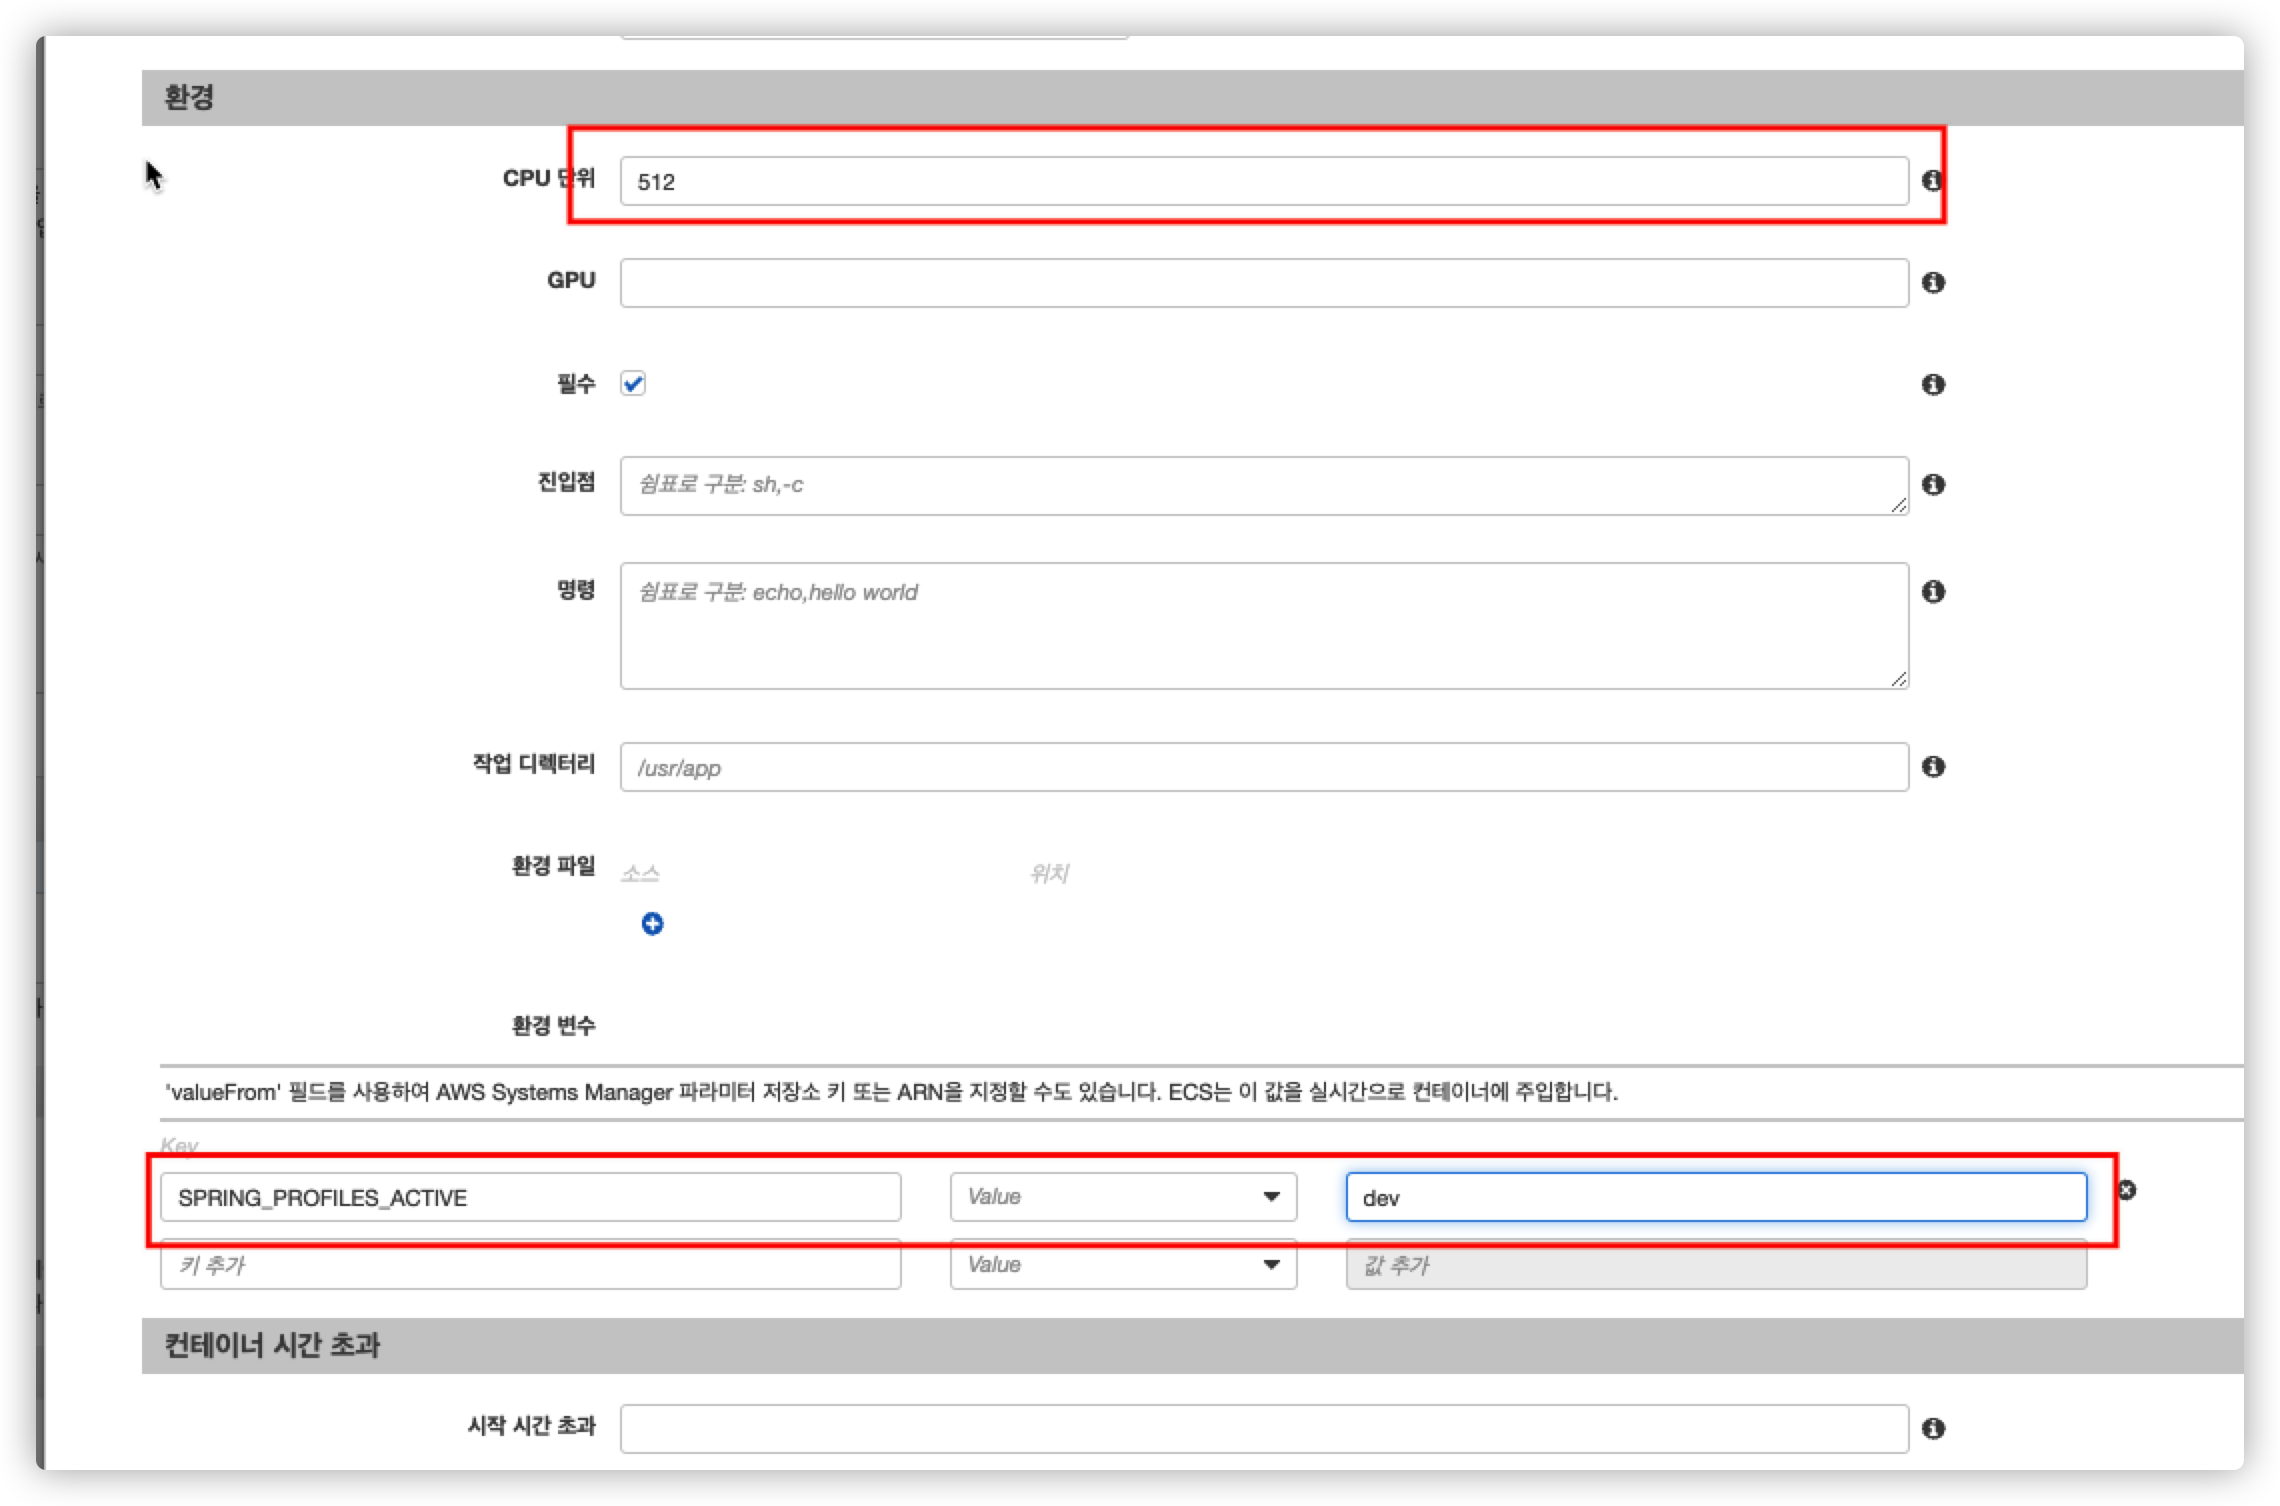Click the 진입점 text area
Viewport: 2280px width, 1506px height.
coord(1263,486)
